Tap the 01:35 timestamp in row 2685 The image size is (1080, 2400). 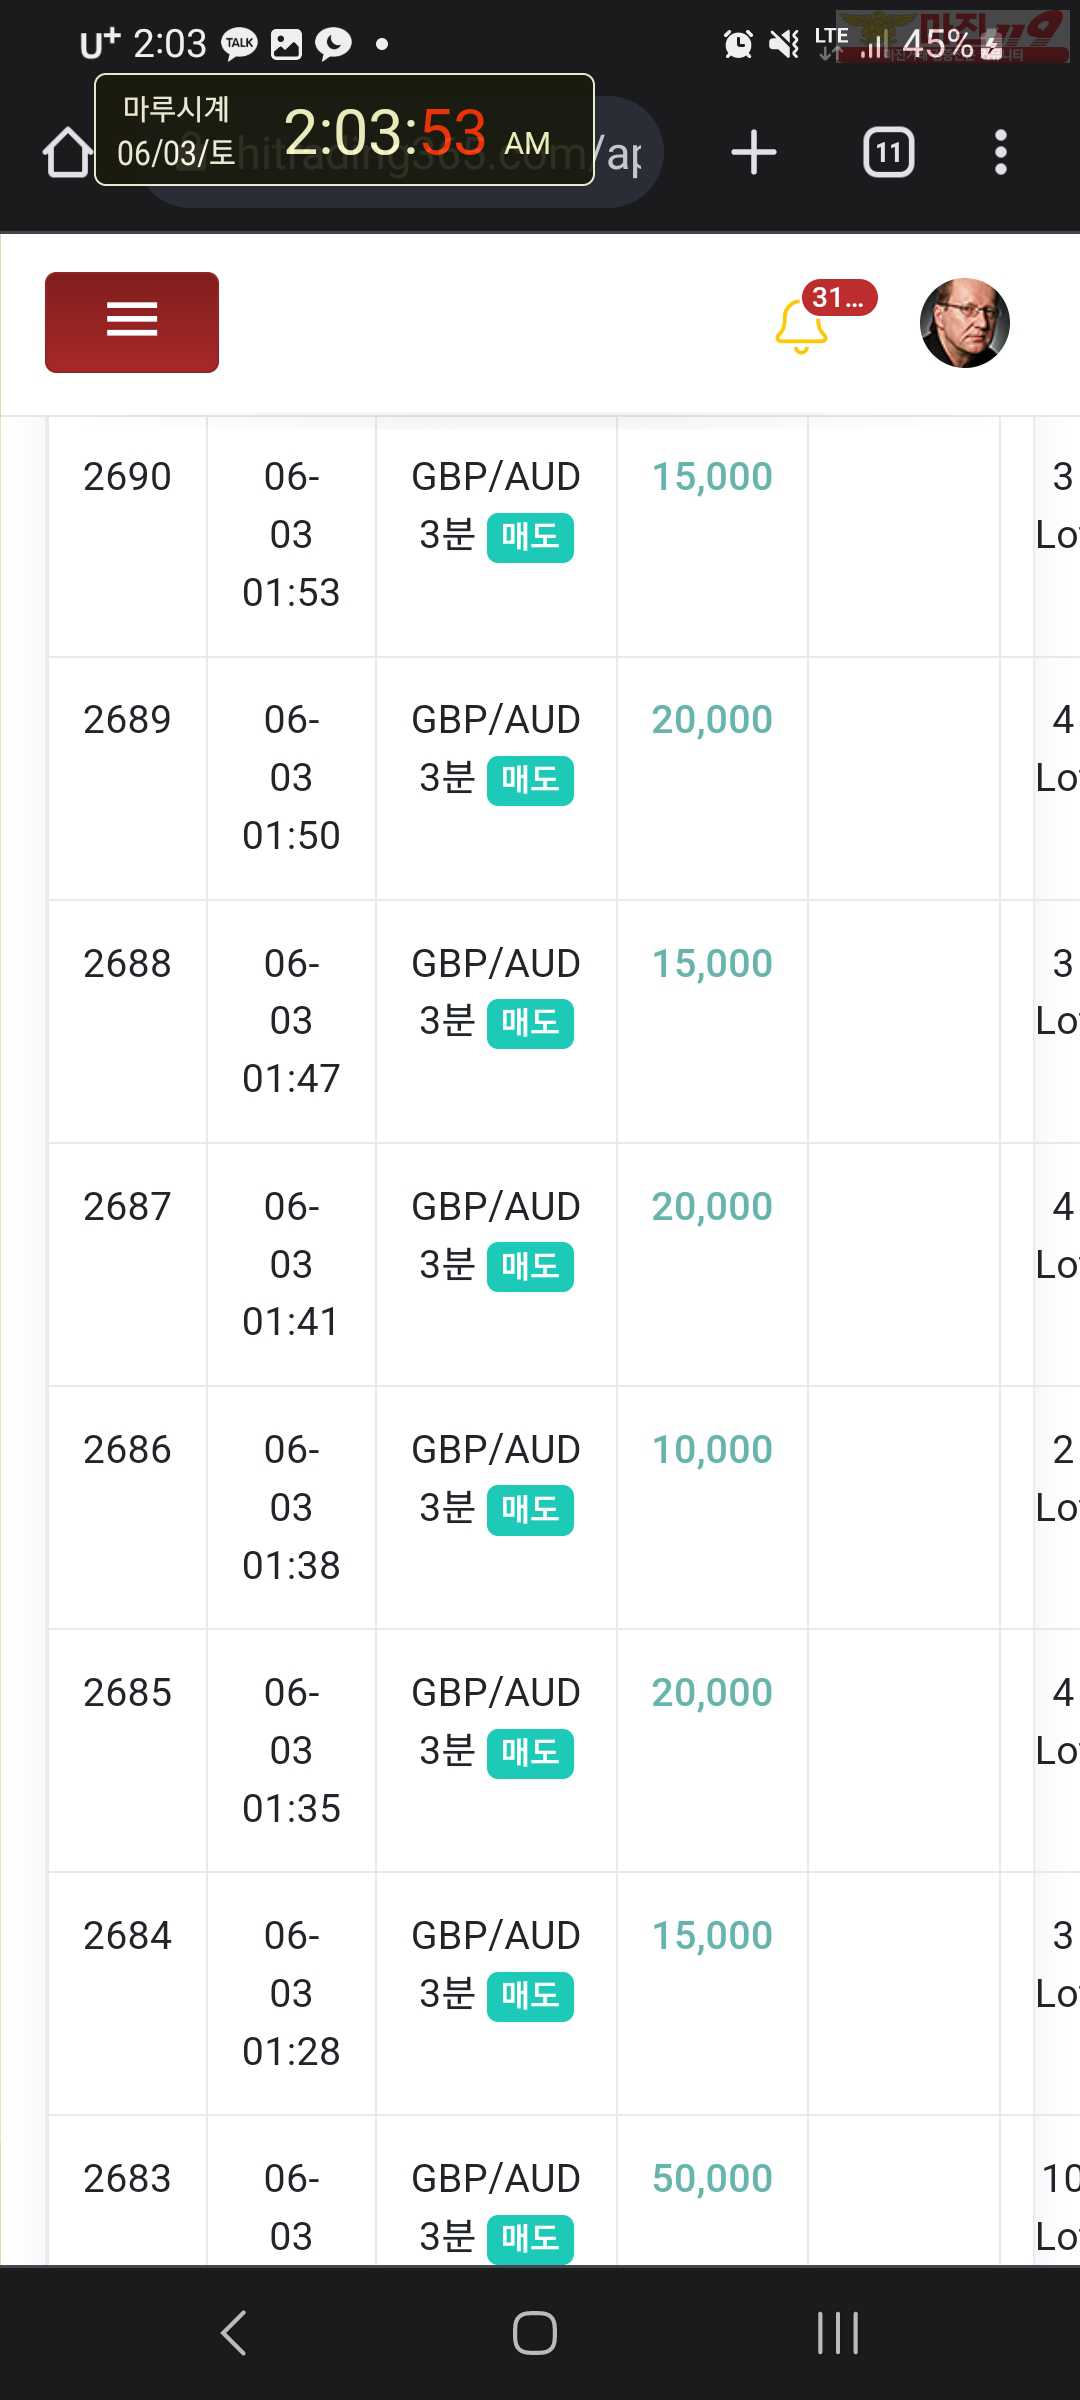(291, 1808)
